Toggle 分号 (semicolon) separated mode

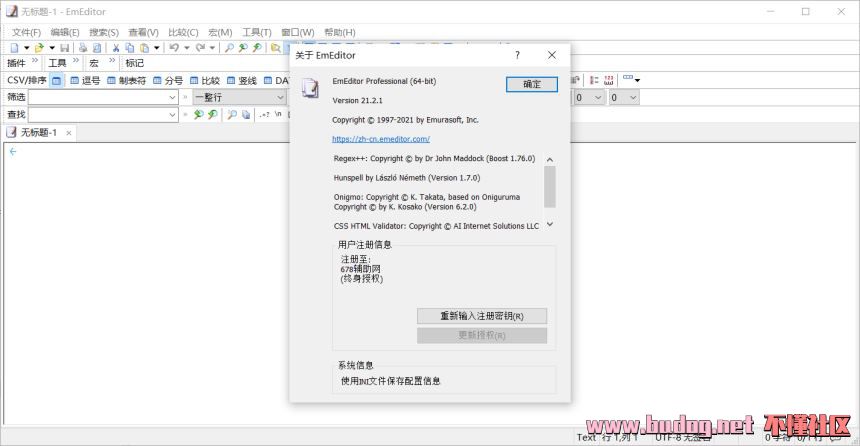168,81
